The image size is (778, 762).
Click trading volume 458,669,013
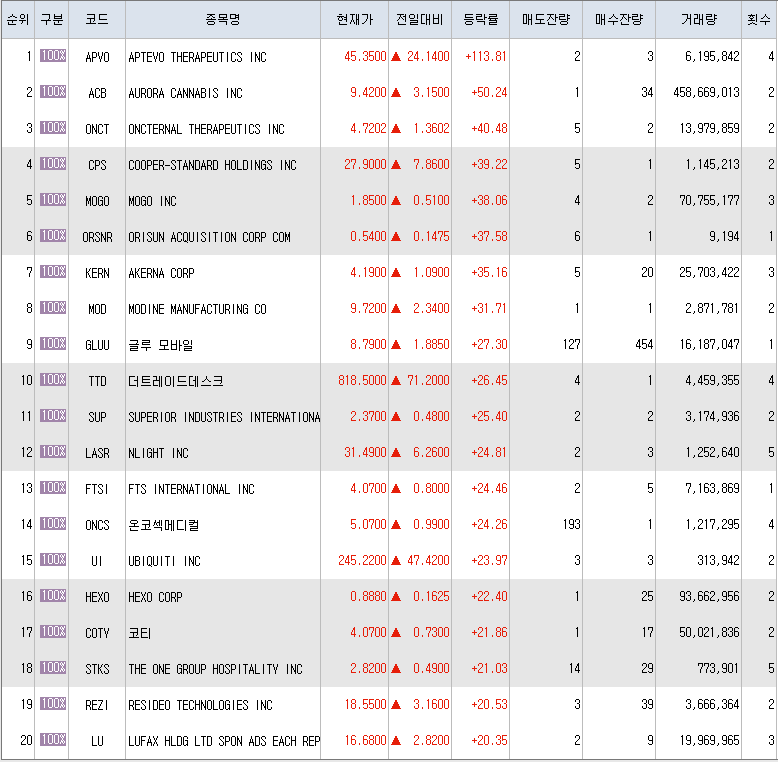pos(706,92)
